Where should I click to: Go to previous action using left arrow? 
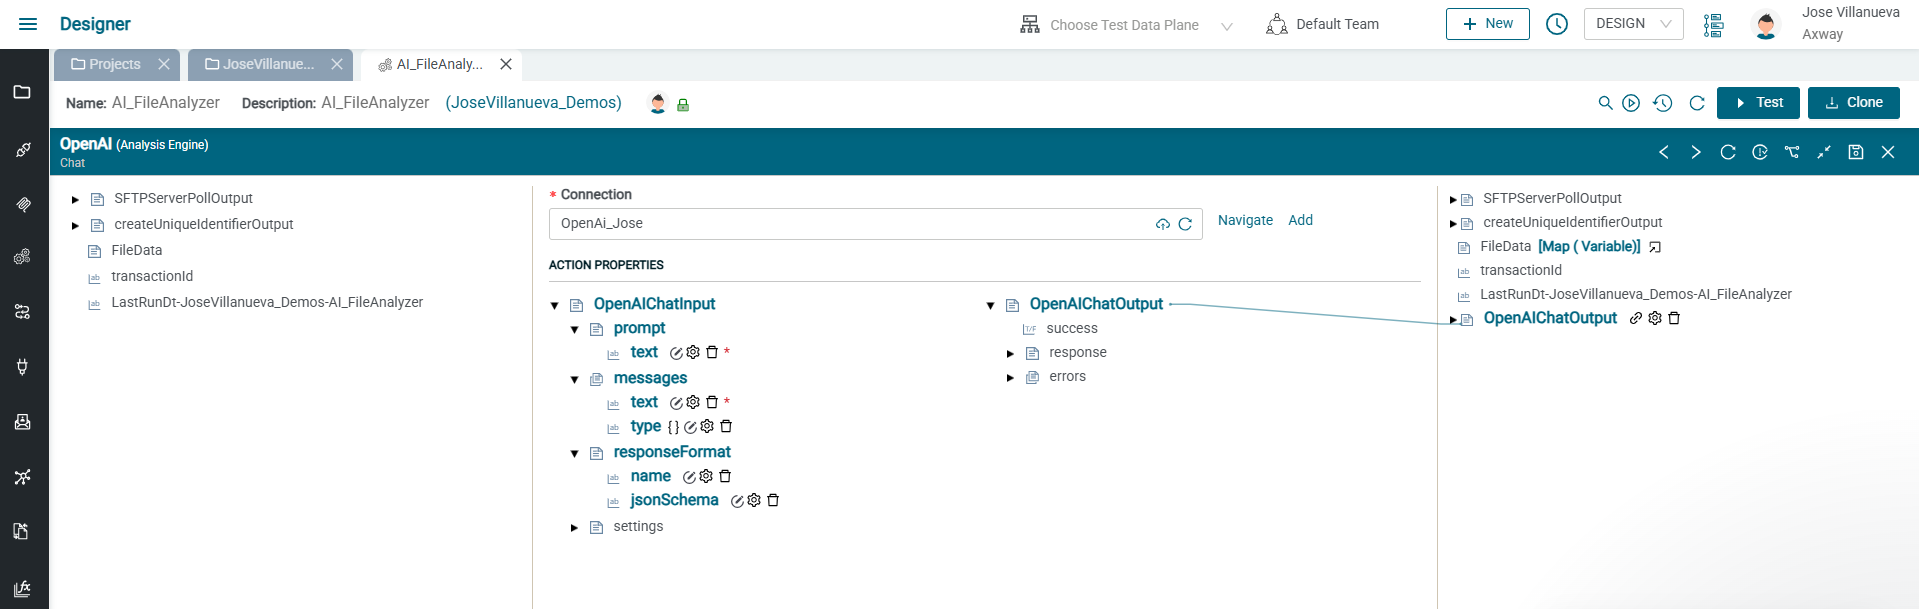click(x=1664, y=152)
